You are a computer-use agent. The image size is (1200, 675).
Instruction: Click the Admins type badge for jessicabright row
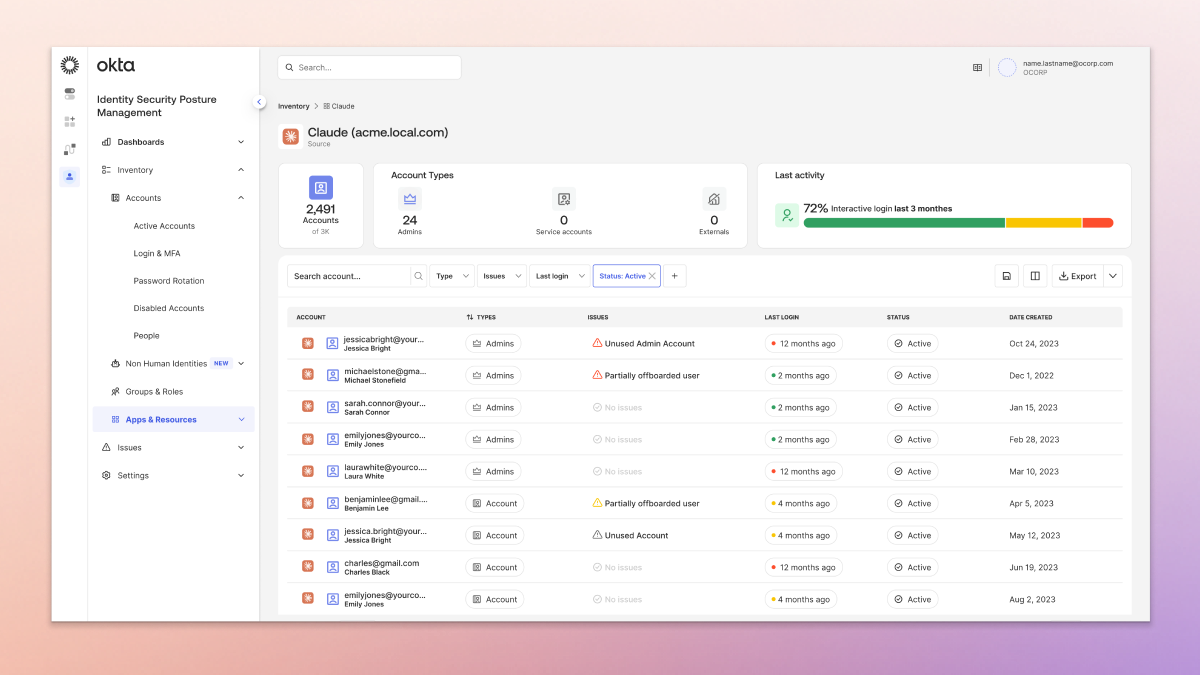pyautogui.click(x=493, y=343)
